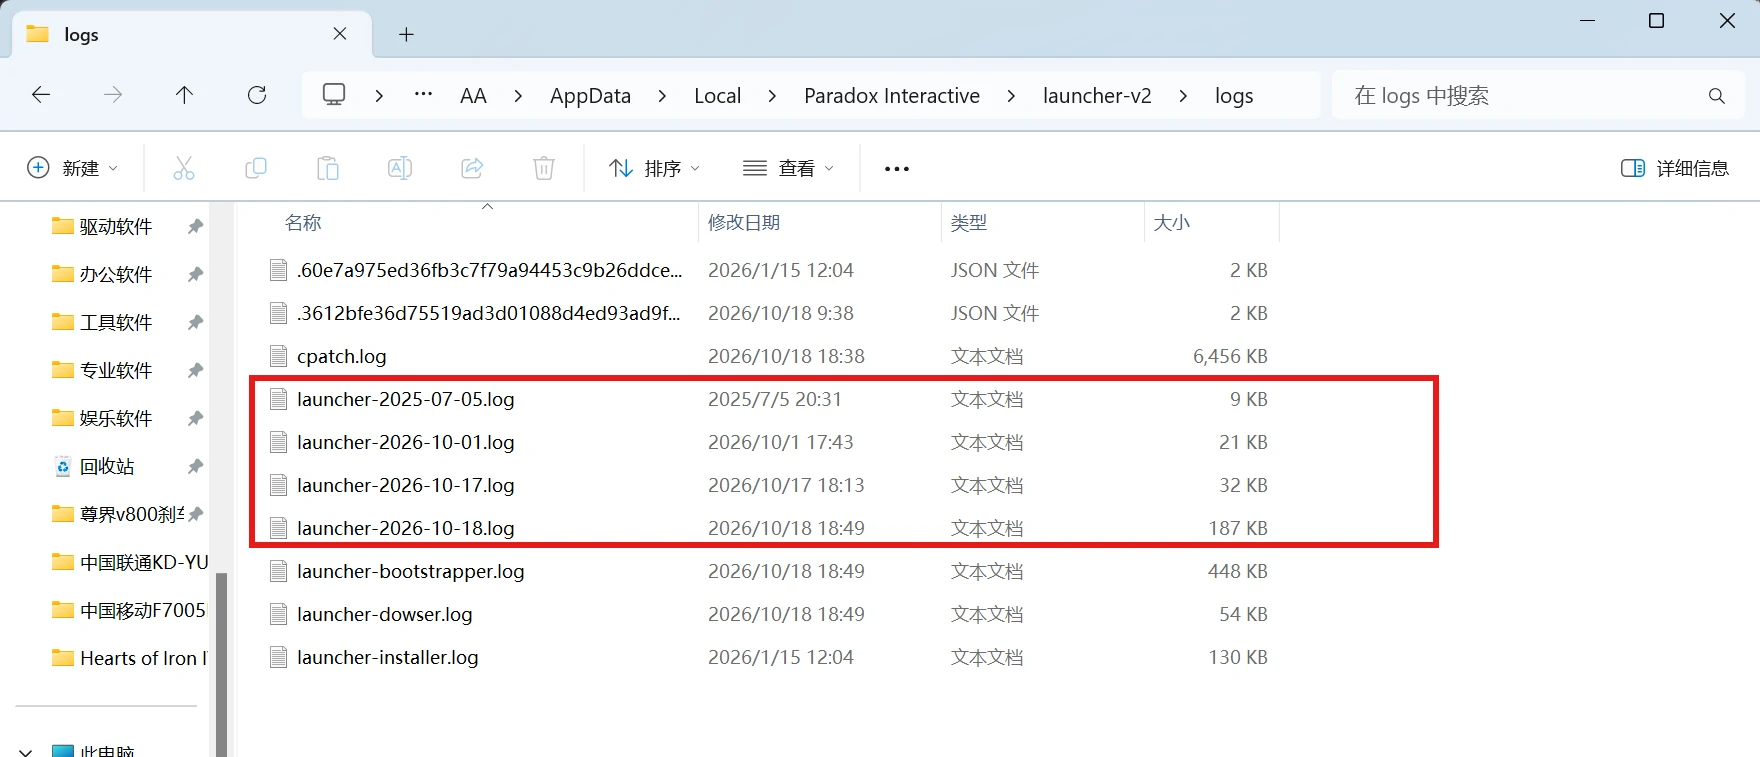The image size is (1760, 757).
Task: Open the 查看 view dropdown
Action: point(788,168)
